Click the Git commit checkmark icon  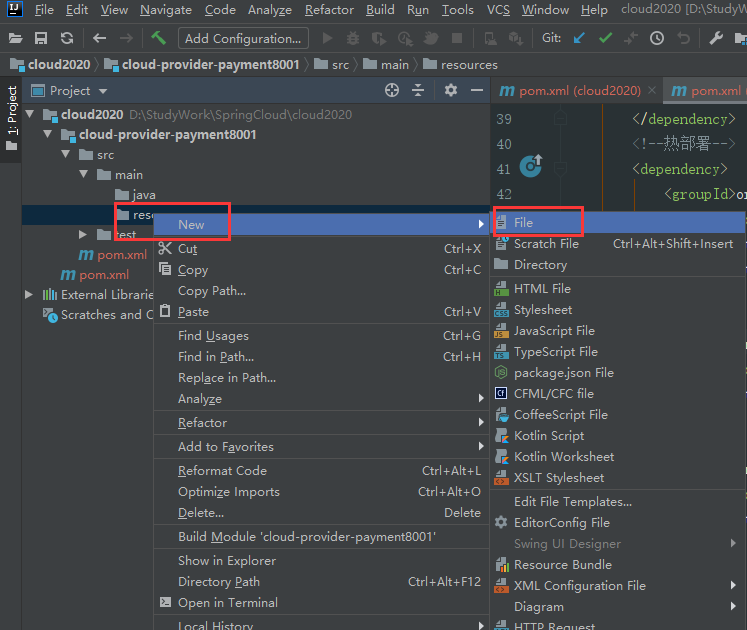pos(606,38)
